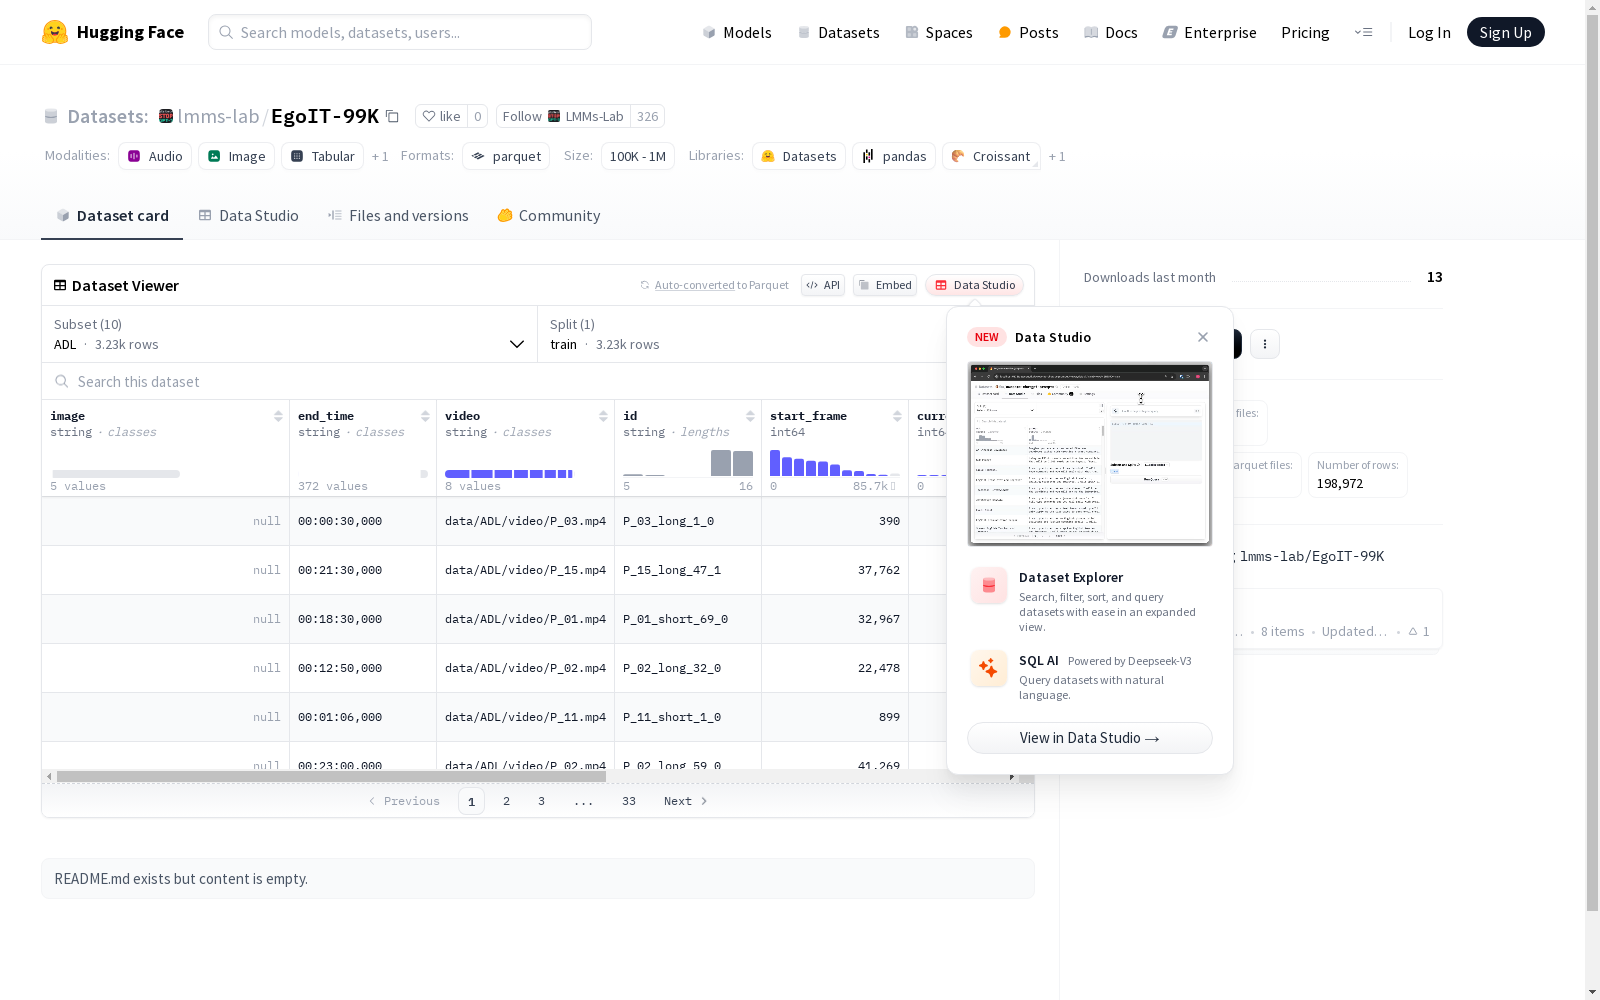This screenshot has height=1000, width=1600.
Task: Click the upvote icon in the collection card
Action: pos(1413,631)
